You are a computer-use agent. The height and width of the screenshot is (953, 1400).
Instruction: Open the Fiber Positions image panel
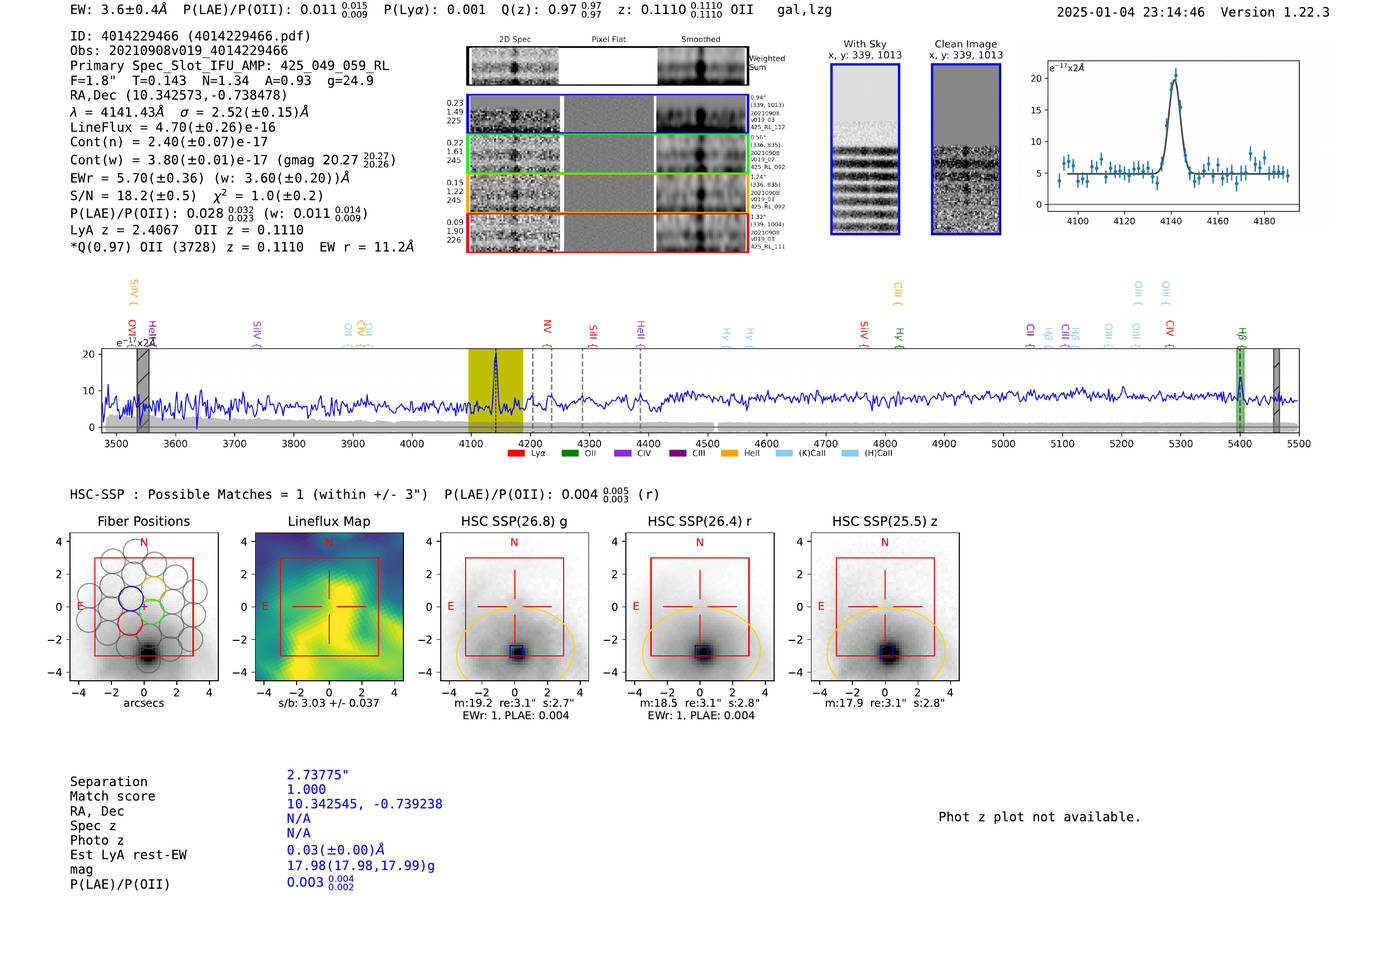(x=144, y=607)
